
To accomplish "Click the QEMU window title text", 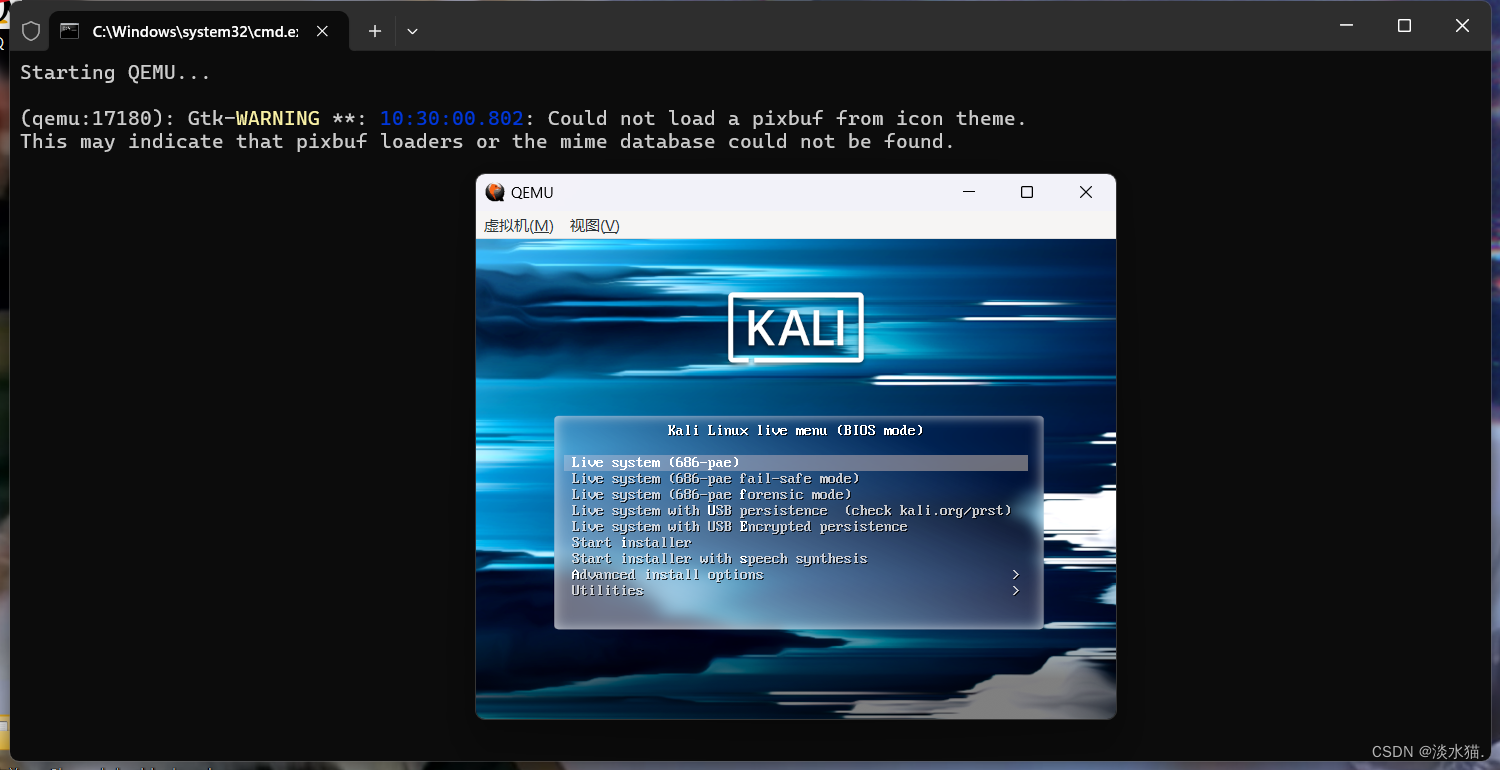I will point(532,193).
